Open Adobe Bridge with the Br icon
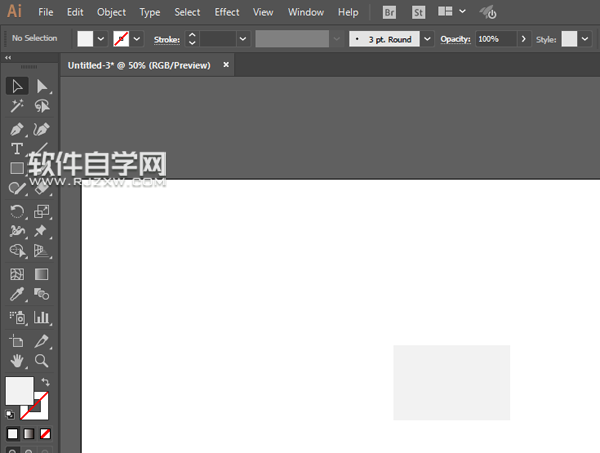The image size is (600, 453). tap(390, 12)
